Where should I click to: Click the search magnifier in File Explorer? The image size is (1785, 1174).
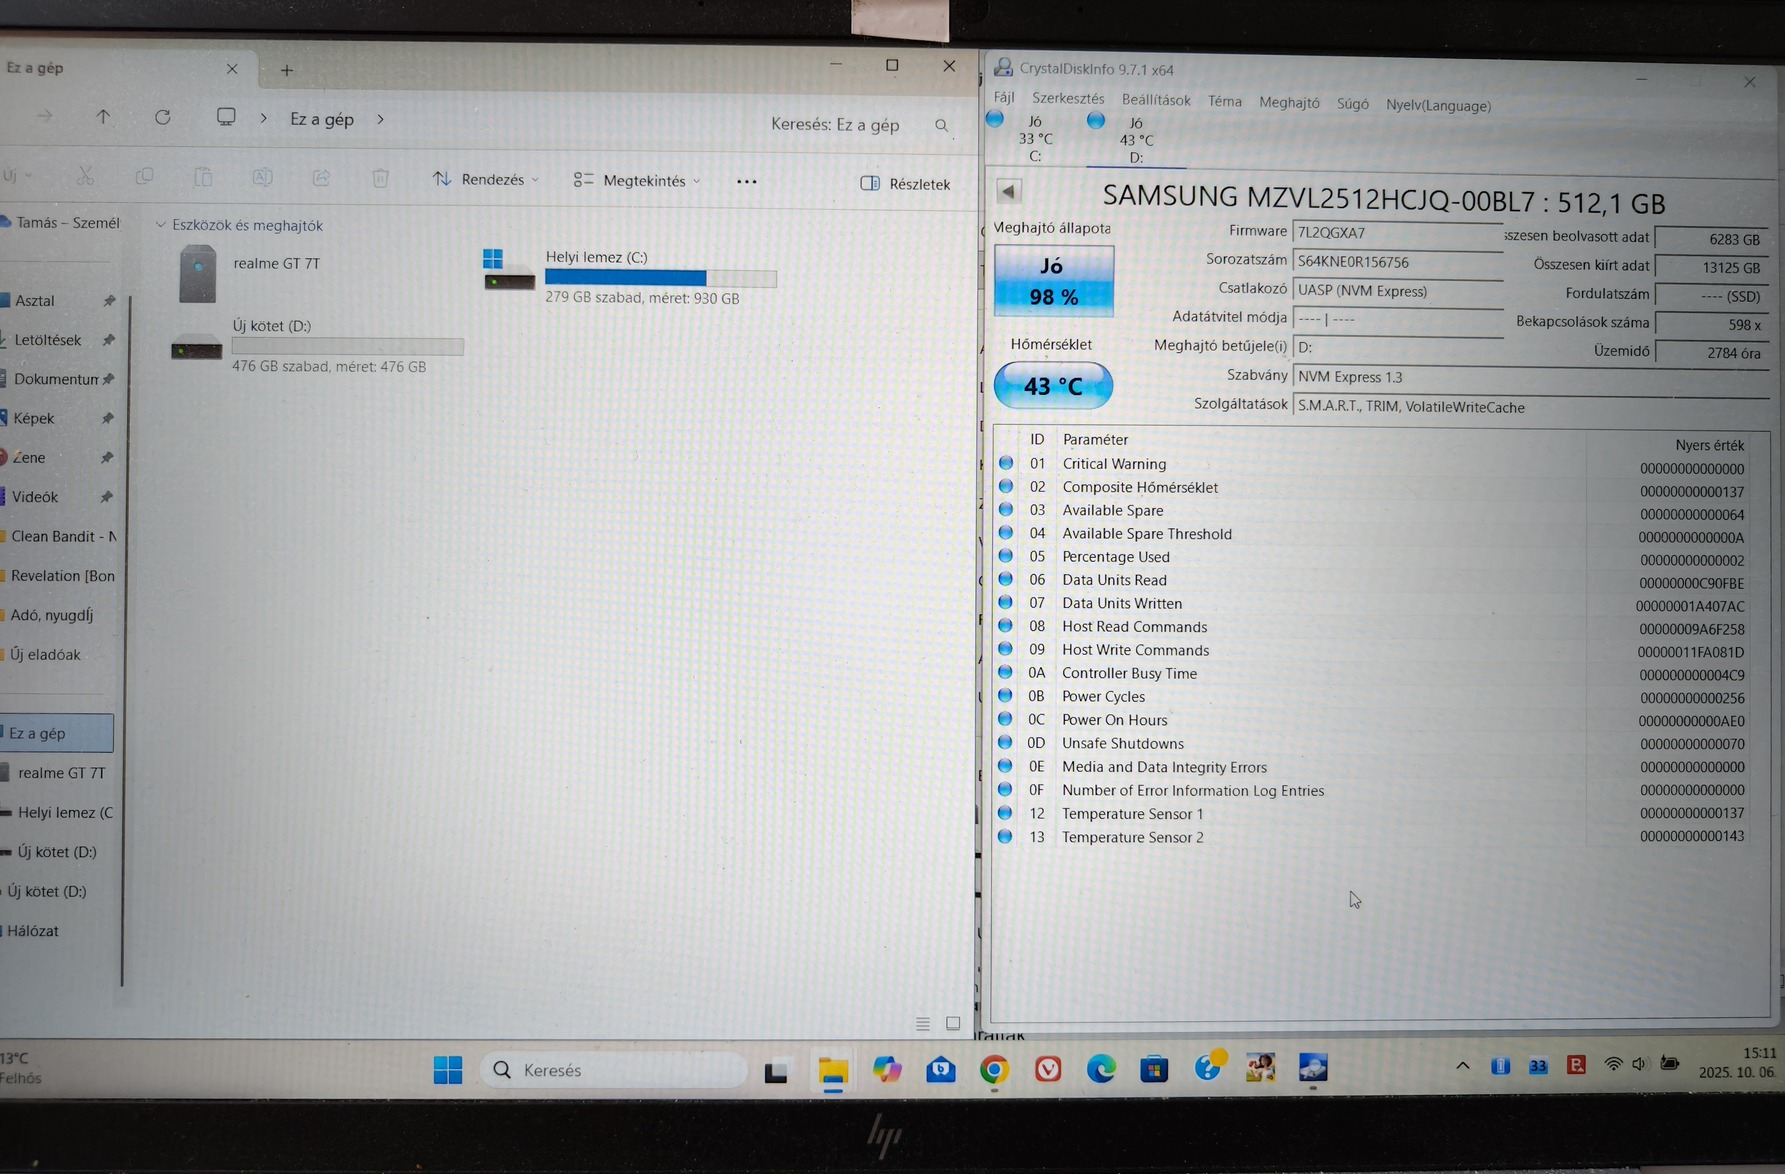[x=941, y=125]
